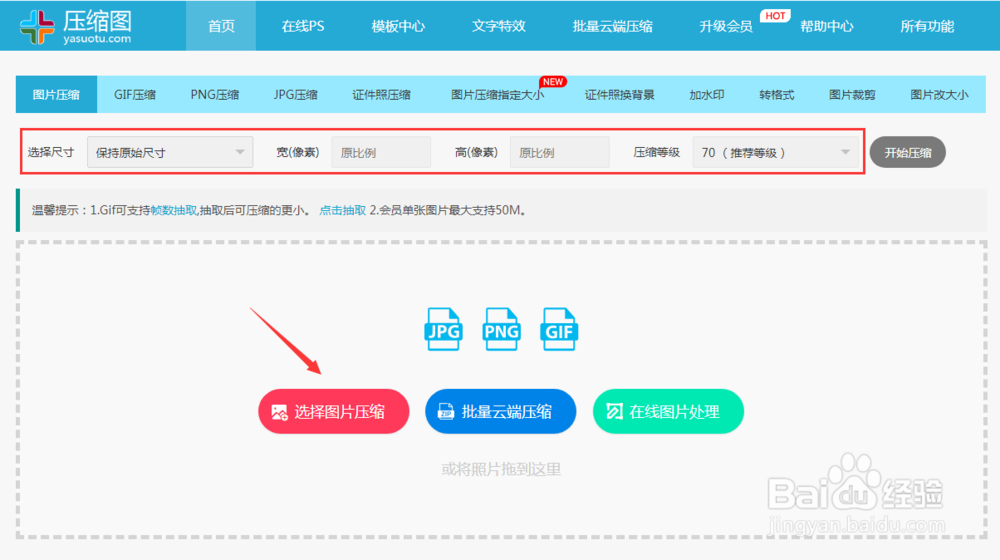
Task: Go to 模板中心 in the navigation bar
Action: point(398,26)
